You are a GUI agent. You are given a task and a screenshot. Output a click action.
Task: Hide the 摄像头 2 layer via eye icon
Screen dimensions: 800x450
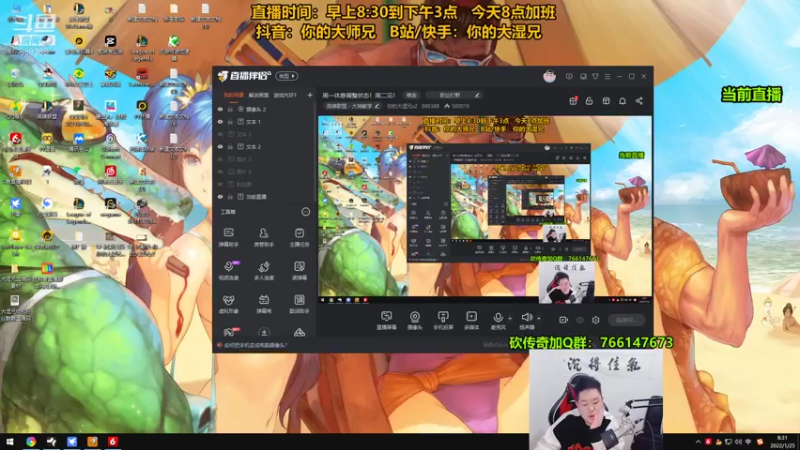[x=220, y=109]
